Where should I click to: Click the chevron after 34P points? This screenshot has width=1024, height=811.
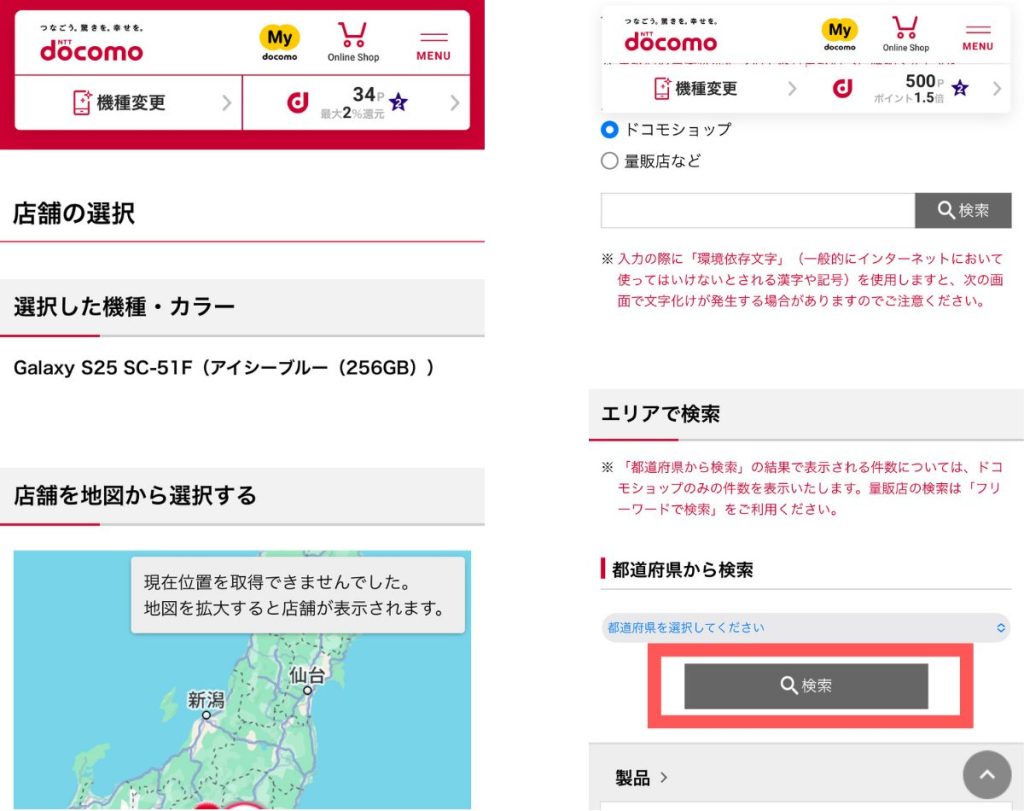click(x=455, y=103)
